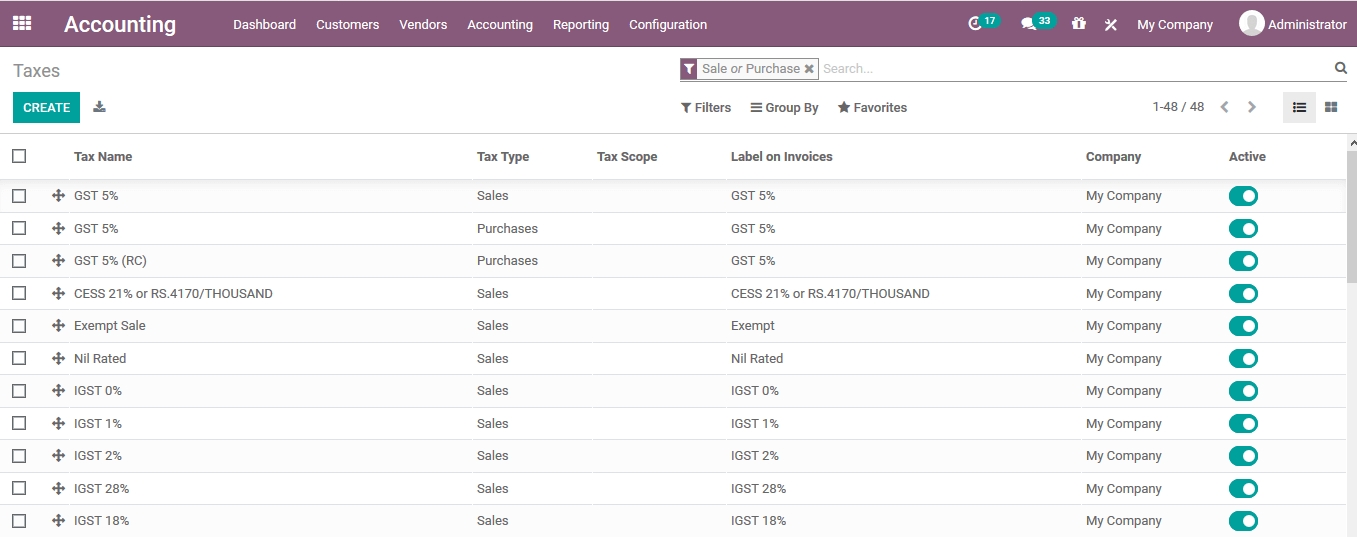Open the activities clock icon with badge 17
This screenshot has height=537, width=1357.
click(976, 24)
